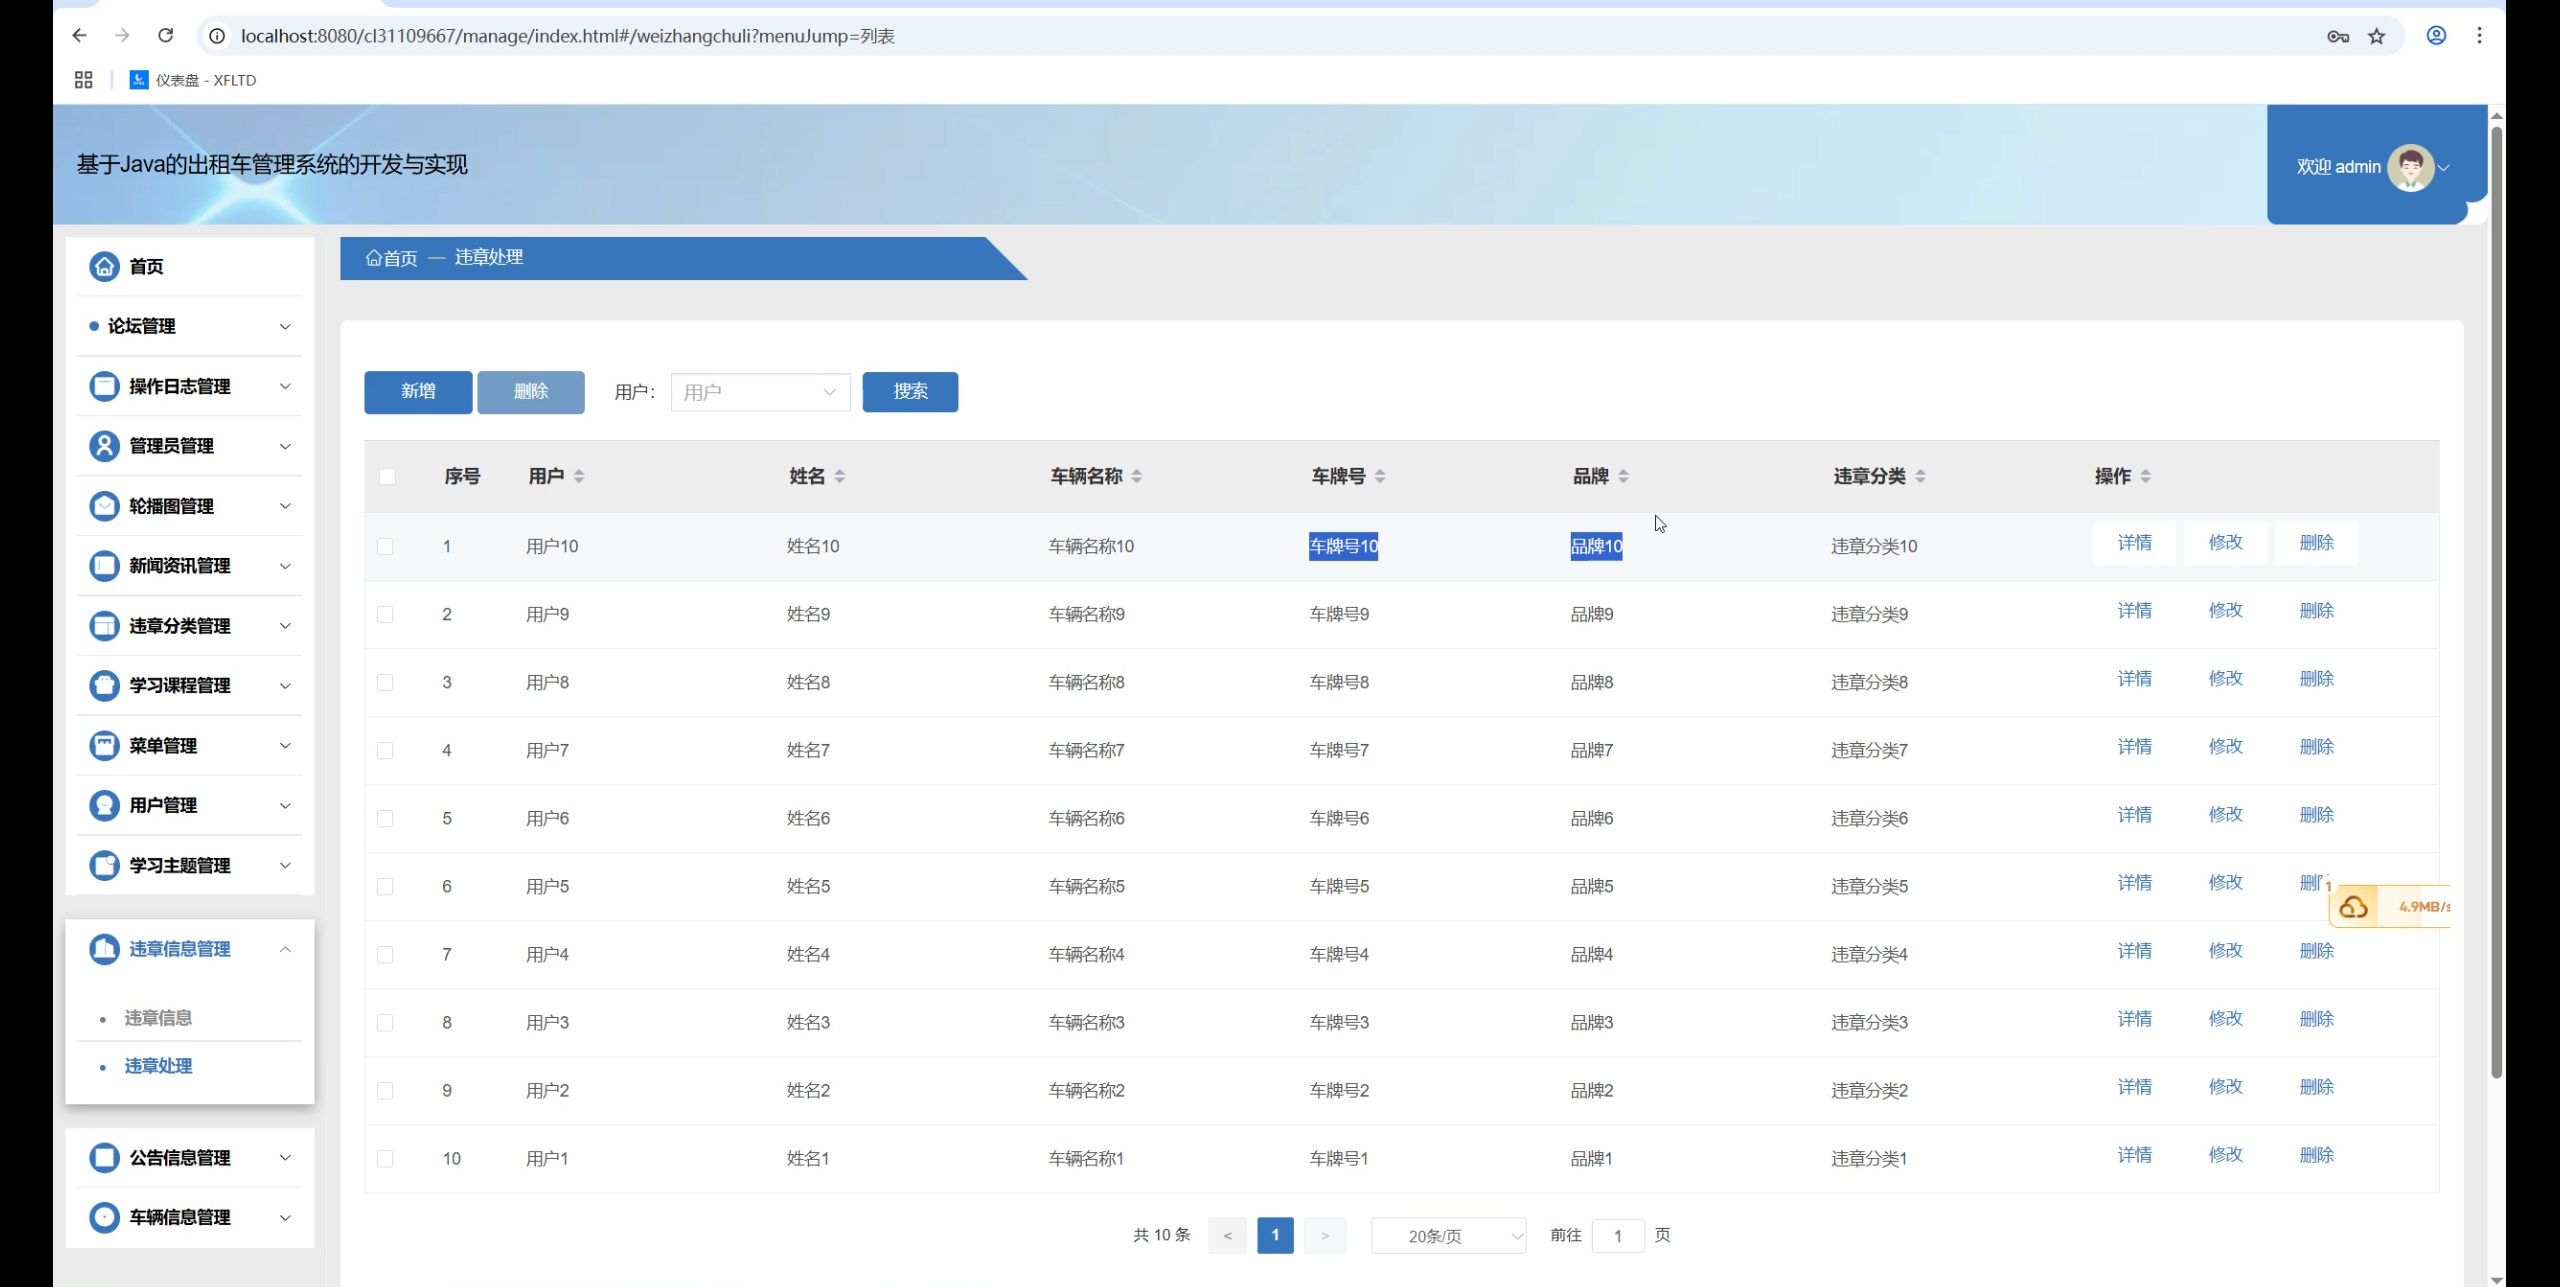Toggle the select-all checkbox in table header
Viewport: 2560px width, 1287px height.
tap(388, 477)
